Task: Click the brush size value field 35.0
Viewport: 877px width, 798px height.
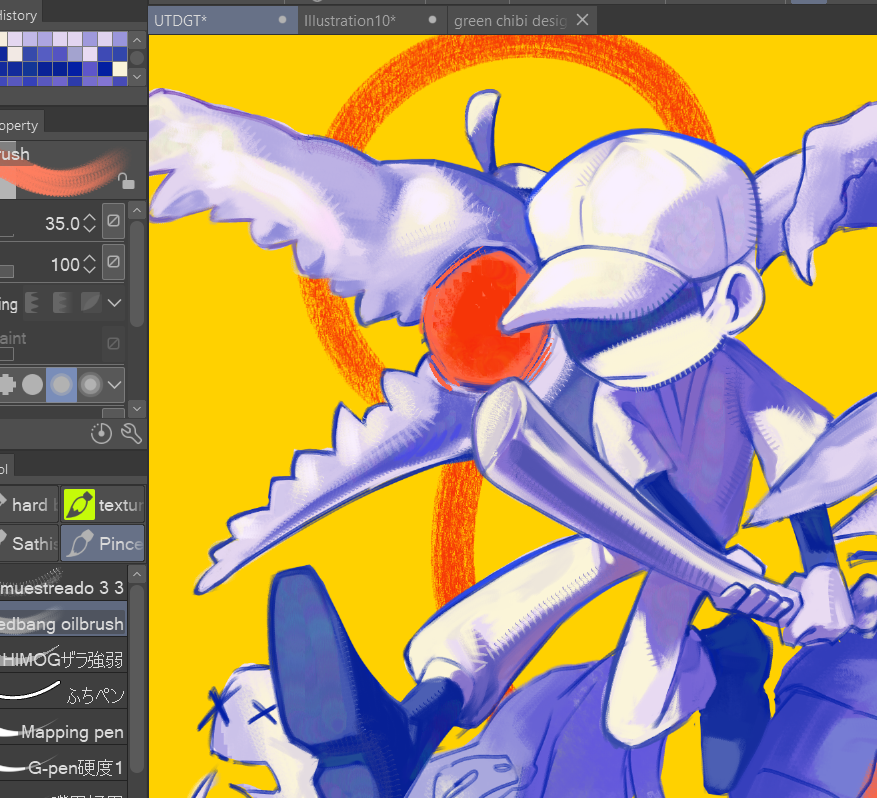Action: pos(62,224)
